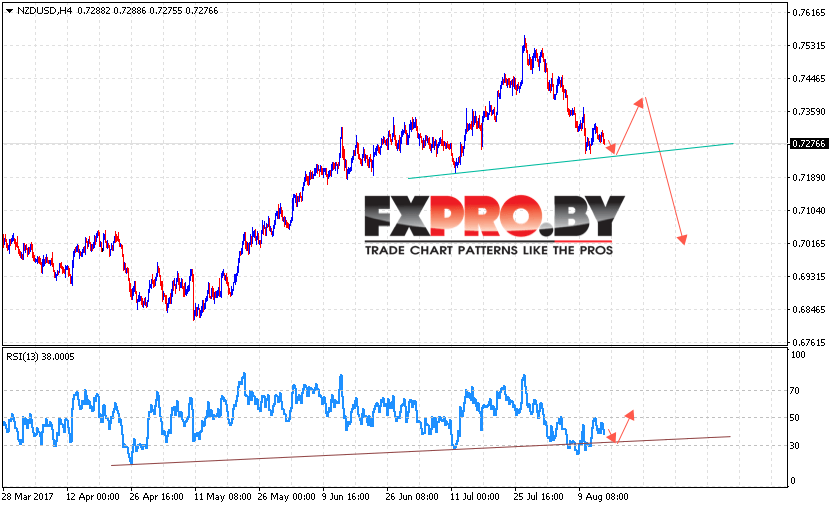Click the NZDUSD,H4 chart title text
Viewport: 830px width, 508px height.
(44, 11)
